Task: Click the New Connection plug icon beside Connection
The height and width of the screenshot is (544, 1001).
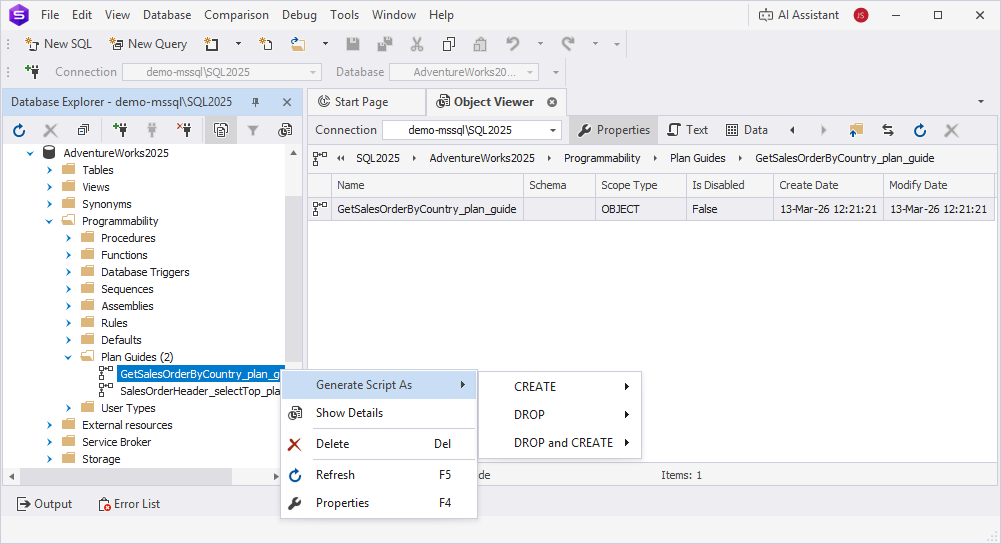Action: (32, 72)
